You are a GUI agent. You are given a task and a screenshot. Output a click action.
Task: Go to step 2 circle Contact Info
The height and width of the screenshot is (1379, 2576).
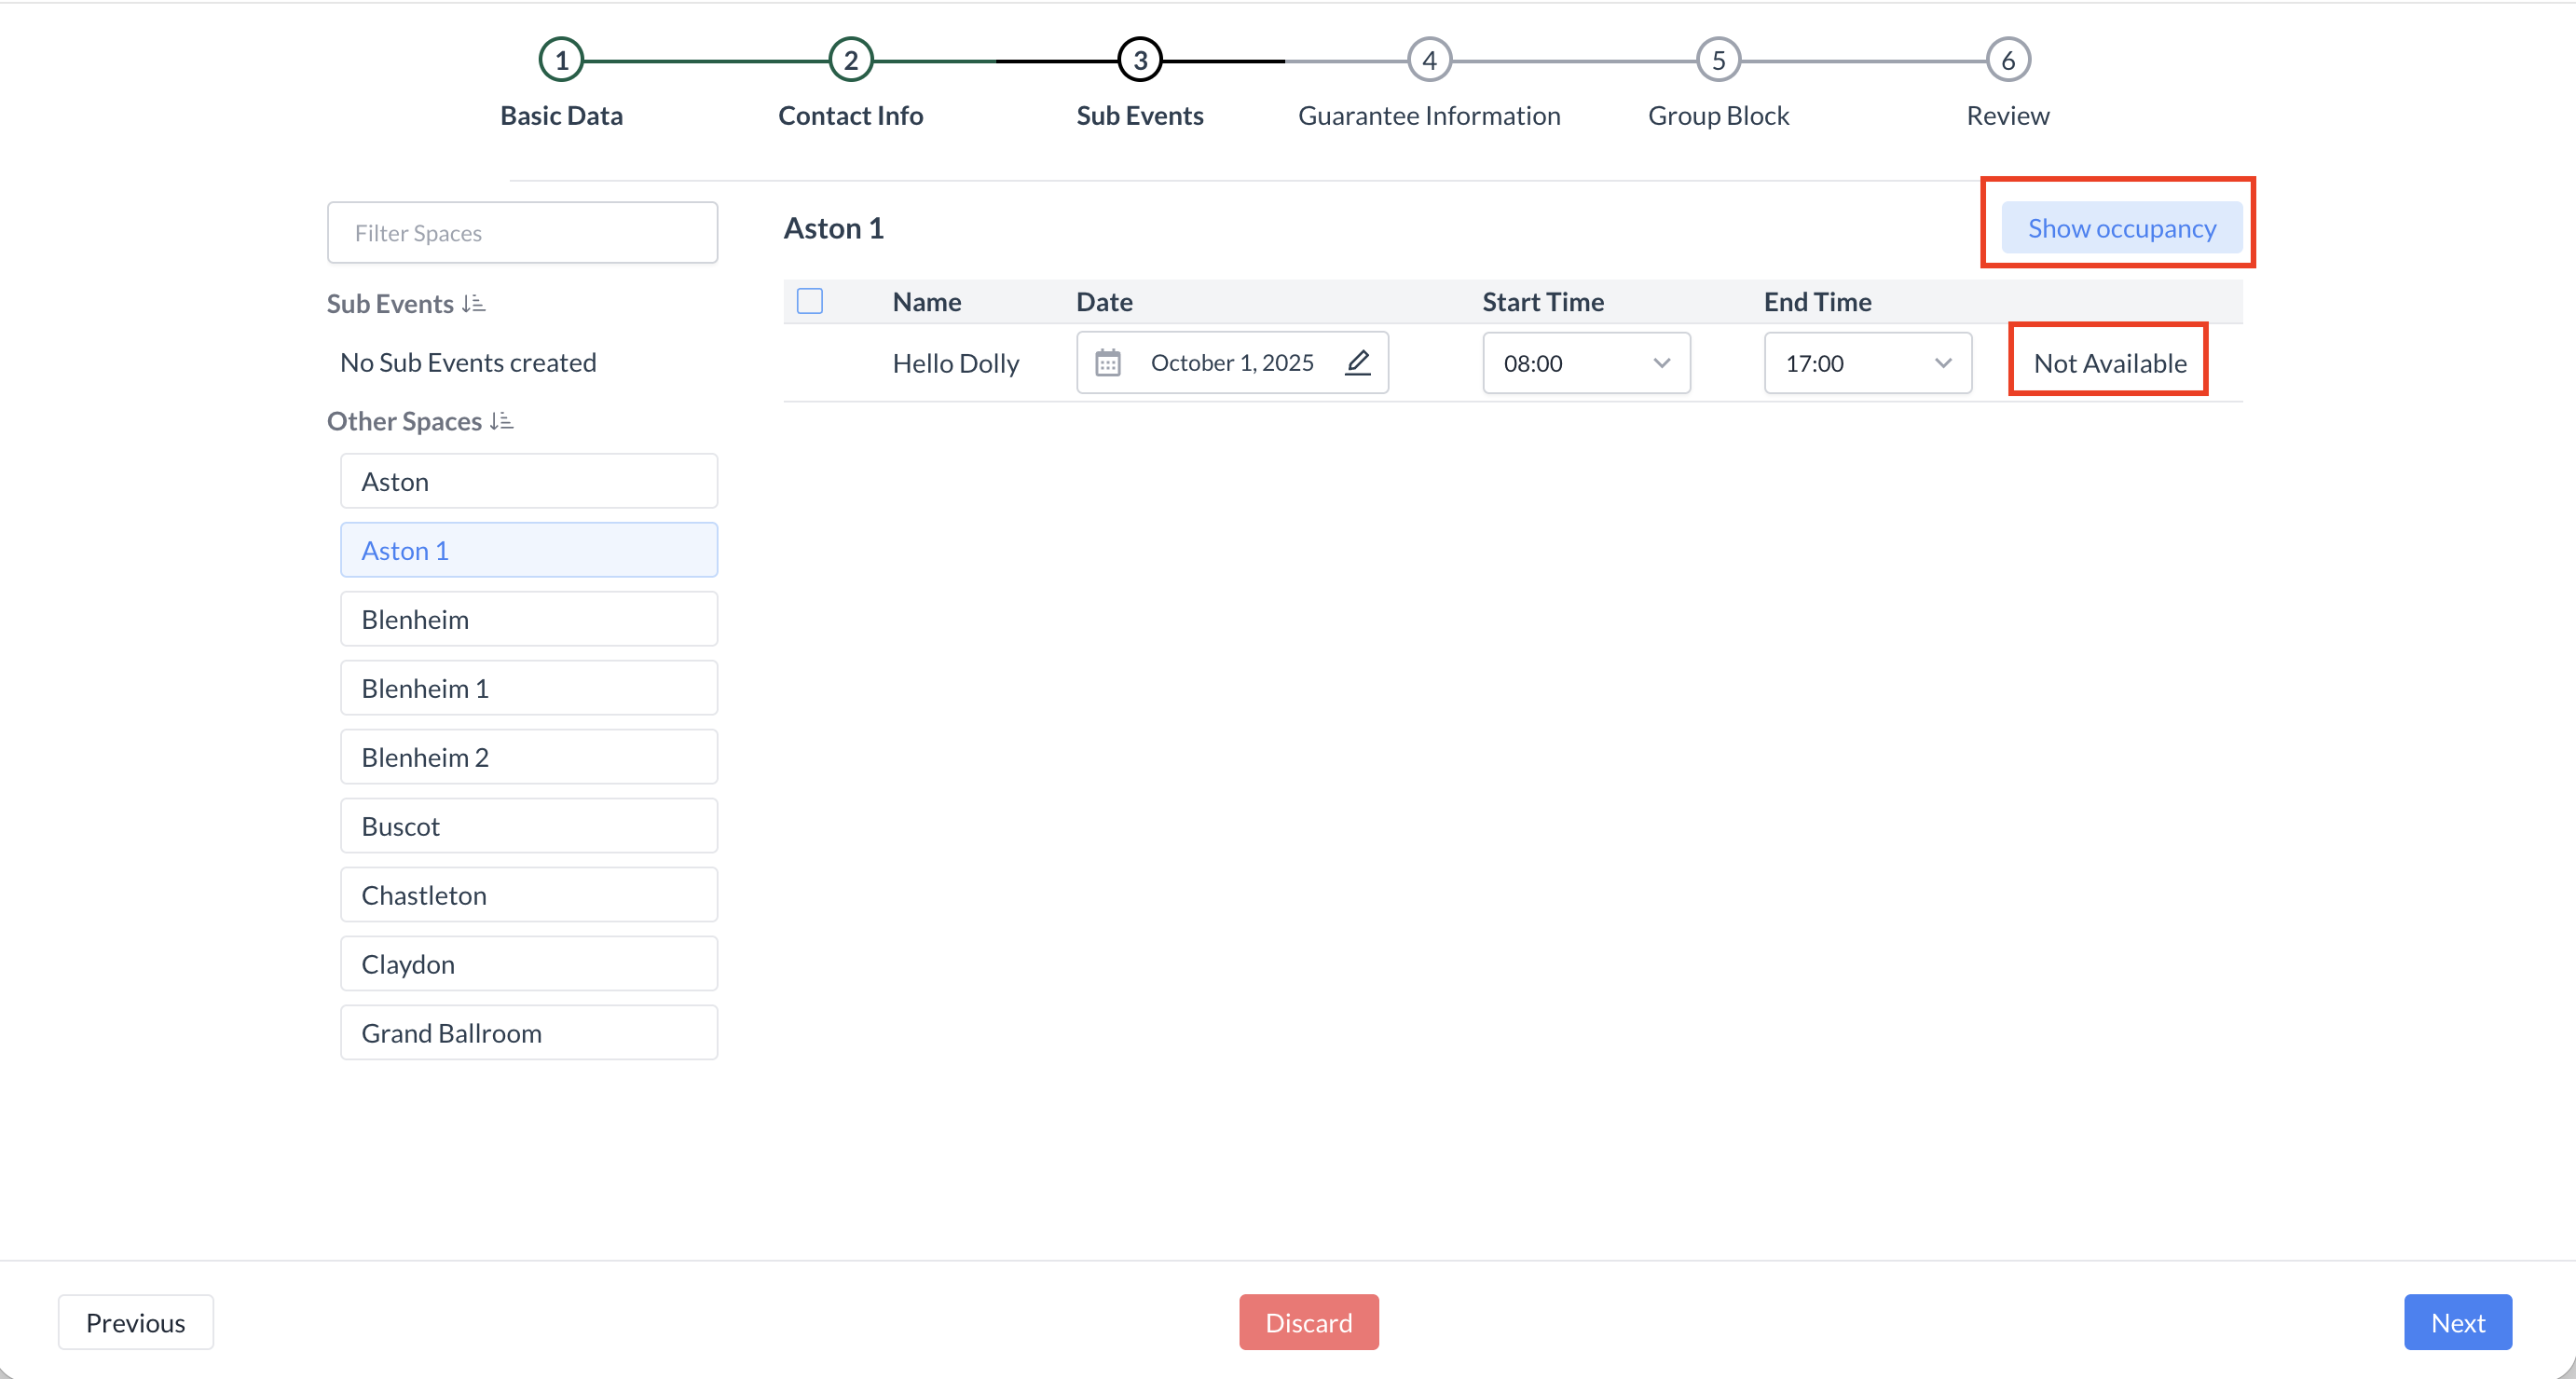(x=850, y=60)
